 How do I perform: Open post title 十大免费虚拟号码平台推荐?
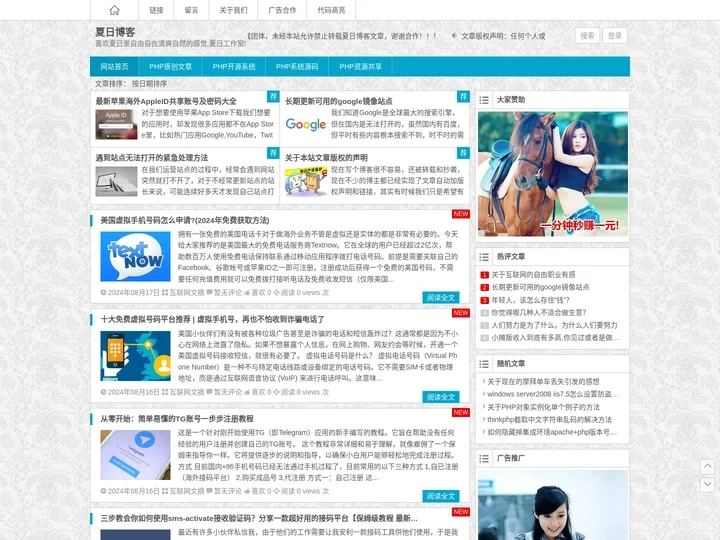click(213, 319)
